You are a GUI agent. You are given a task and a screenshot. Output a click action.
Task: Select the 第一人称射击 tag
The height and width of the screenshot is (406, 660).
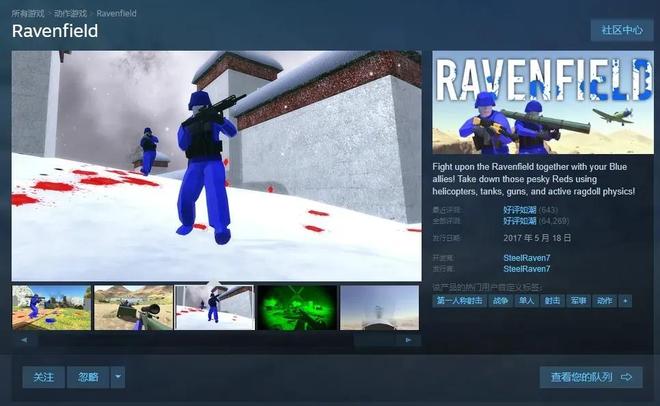pos(459,301)
